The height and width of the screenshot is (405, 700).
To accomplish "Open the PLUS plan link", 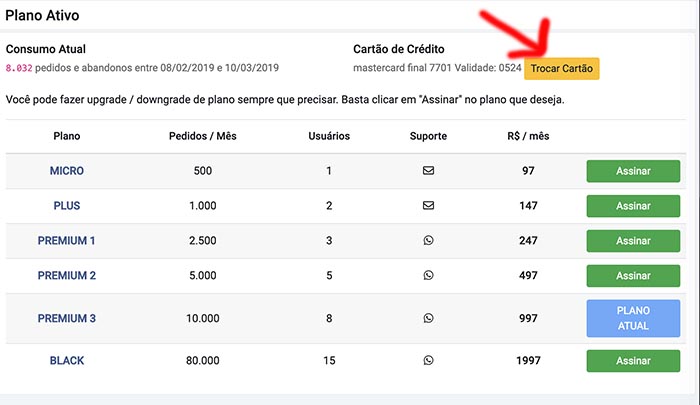I will click(67, 205).
